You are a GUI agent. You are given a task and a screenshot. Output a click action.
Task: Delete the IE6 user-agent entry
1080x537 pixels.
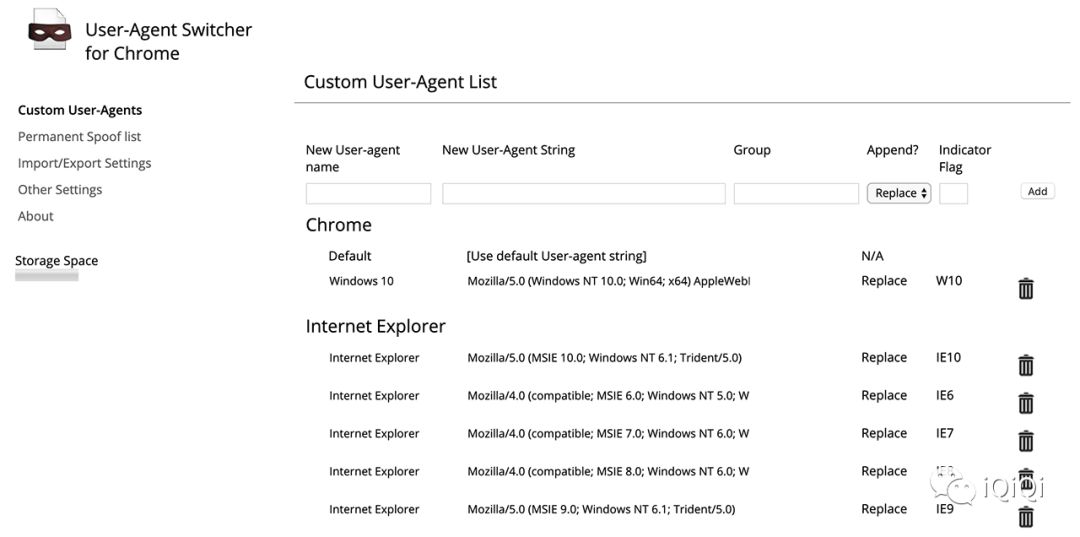1026,403
